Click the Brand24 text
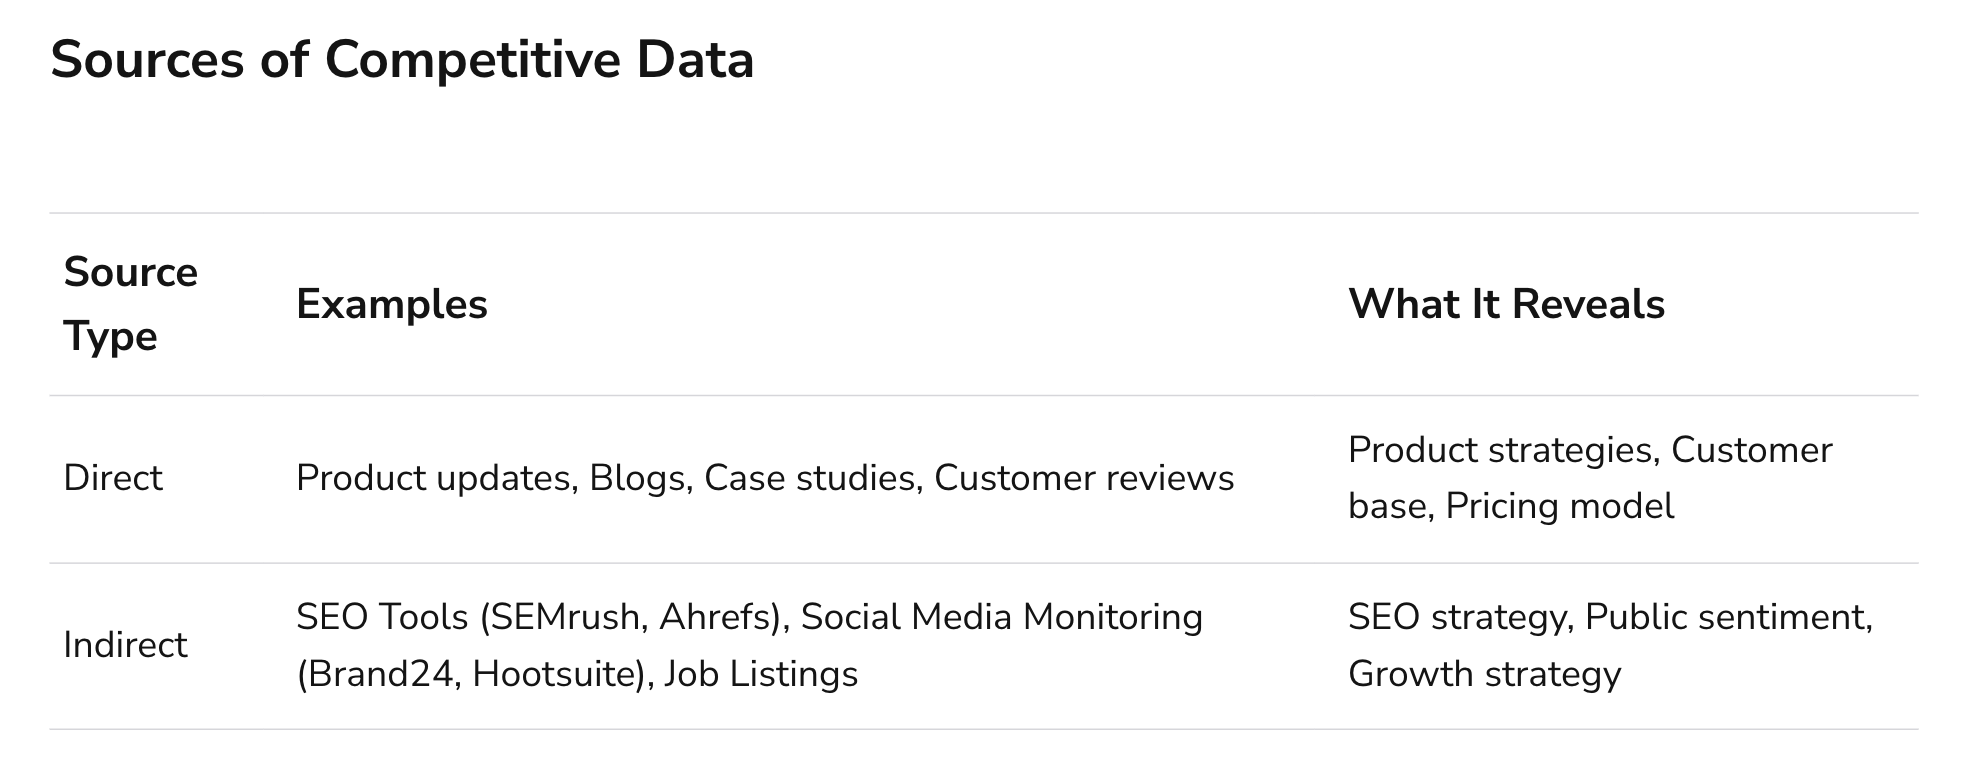This screenshot has height=772, width=1962. click(x=374, y=674)
